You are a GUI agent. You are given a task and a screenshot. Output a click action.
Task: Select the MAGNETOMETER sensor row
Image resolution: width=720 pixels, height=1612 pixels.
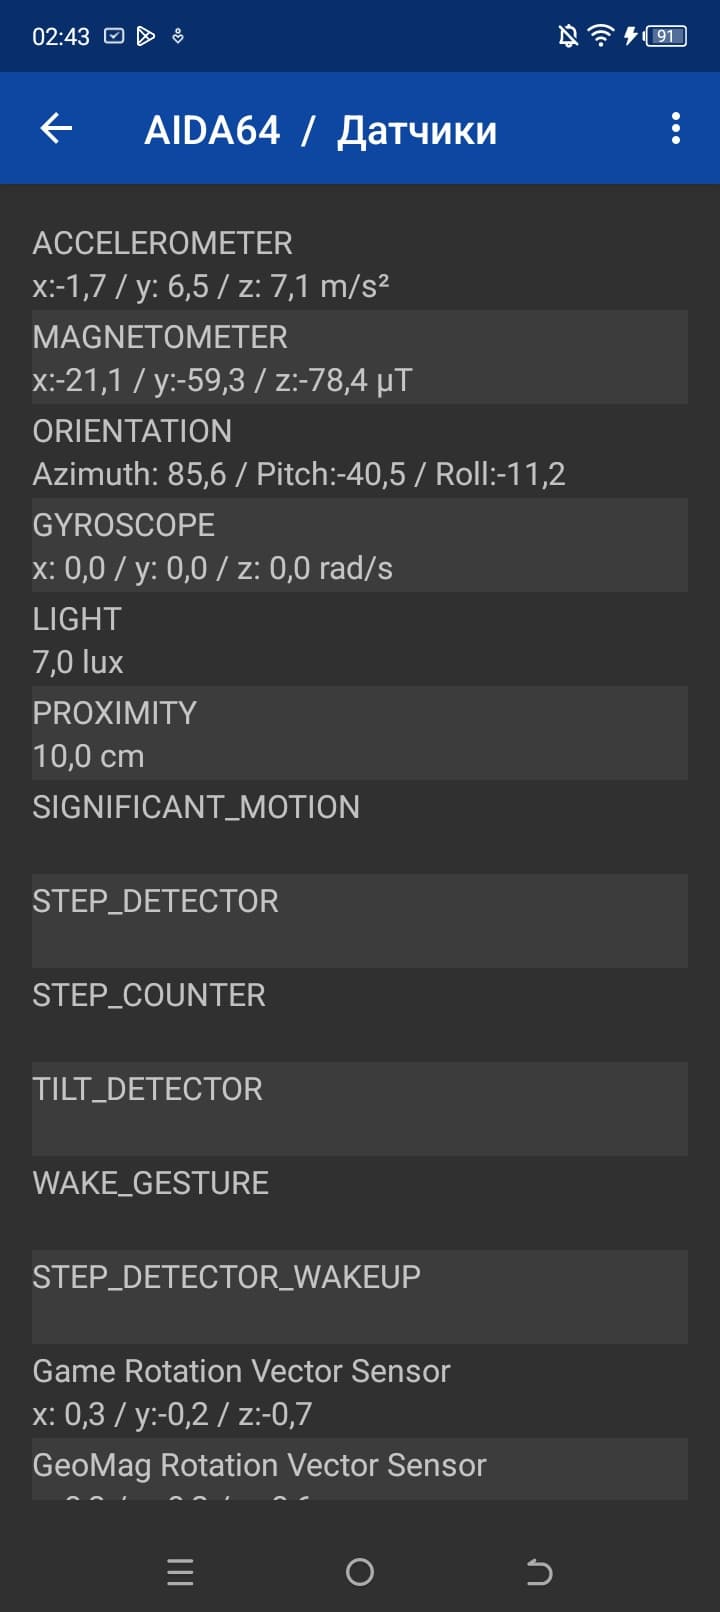pyautogui.click(x=360, y=357)
